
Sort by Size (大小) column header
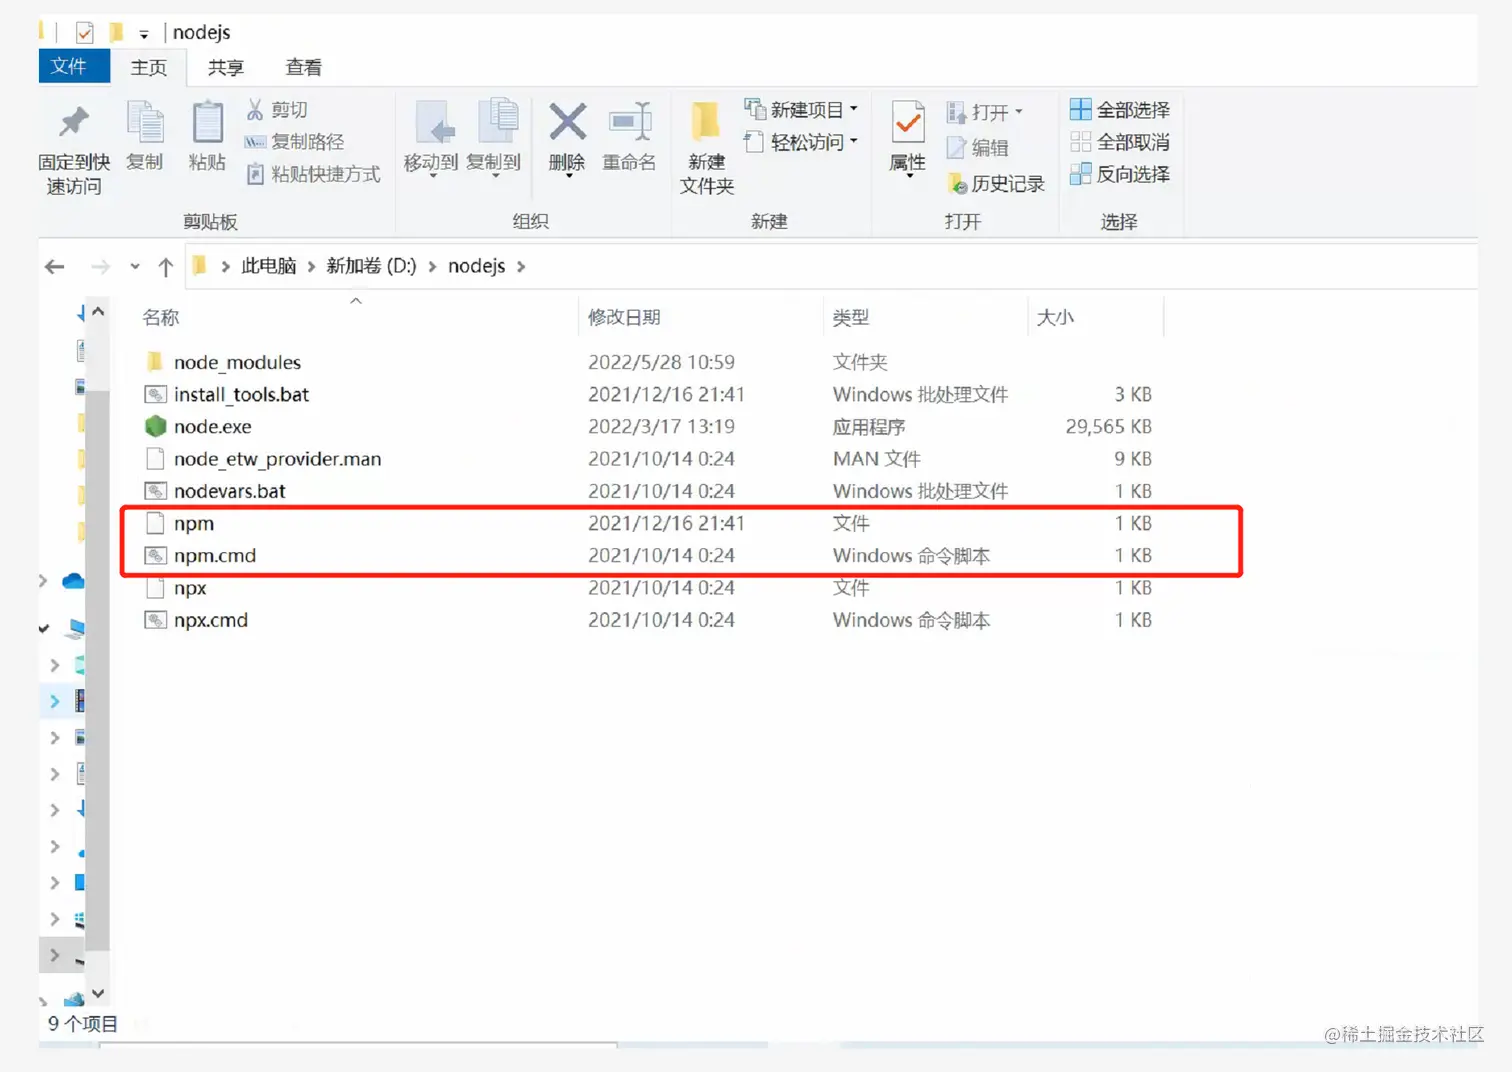[1055, 318]
